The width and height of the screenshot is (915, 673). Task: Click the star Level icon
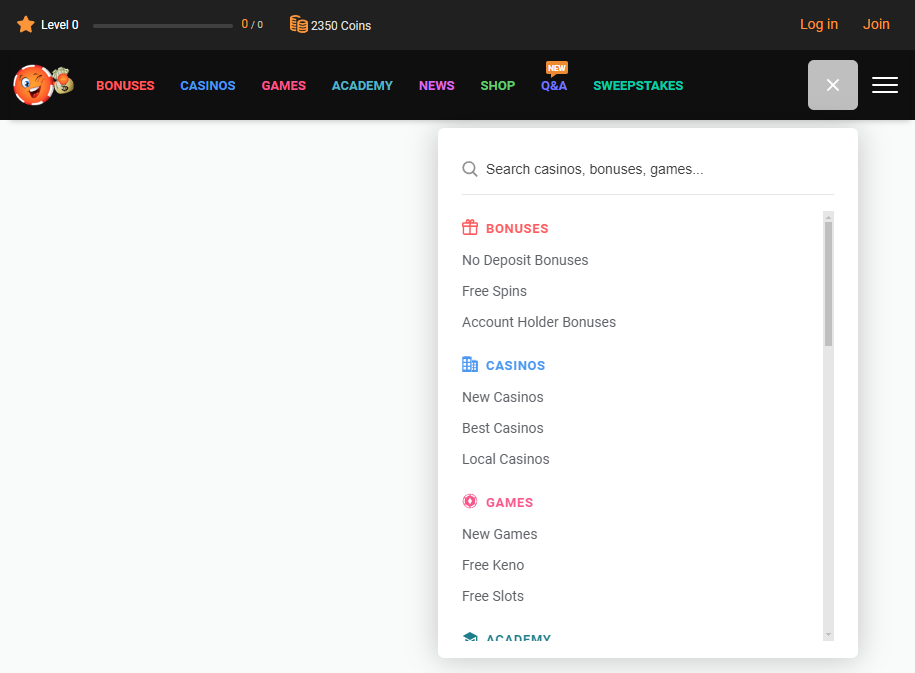coord(25,24)
